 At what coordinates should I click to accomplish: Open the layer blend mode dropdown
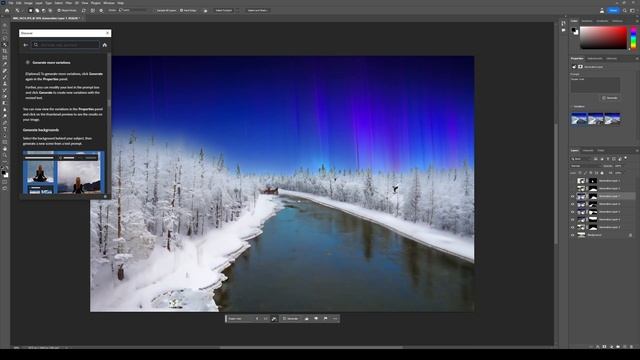(x=586, y=166)
